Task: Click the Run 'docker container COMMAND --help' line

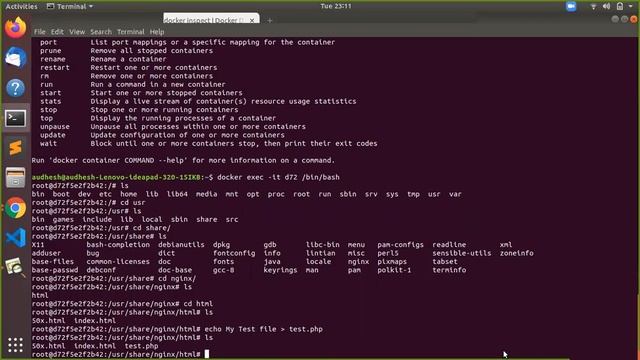Action: tap(183, 160)
